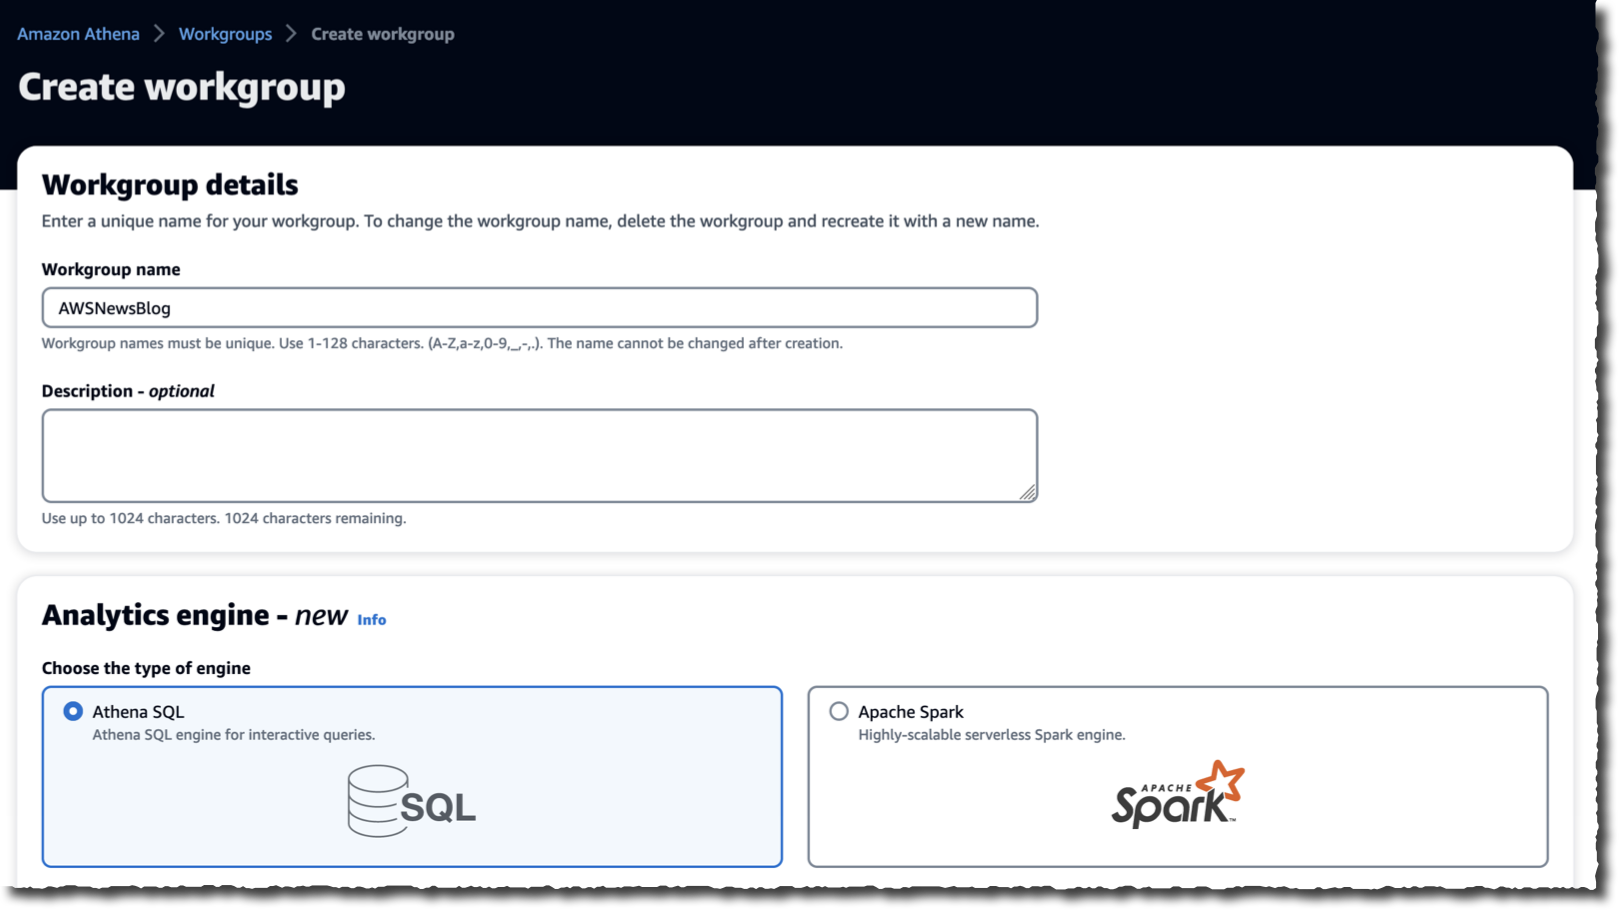The height and width of the screenshot is (910, 1620).
Task: Click the 'Analytics engine - new' heading
Action: pos(195,615)
